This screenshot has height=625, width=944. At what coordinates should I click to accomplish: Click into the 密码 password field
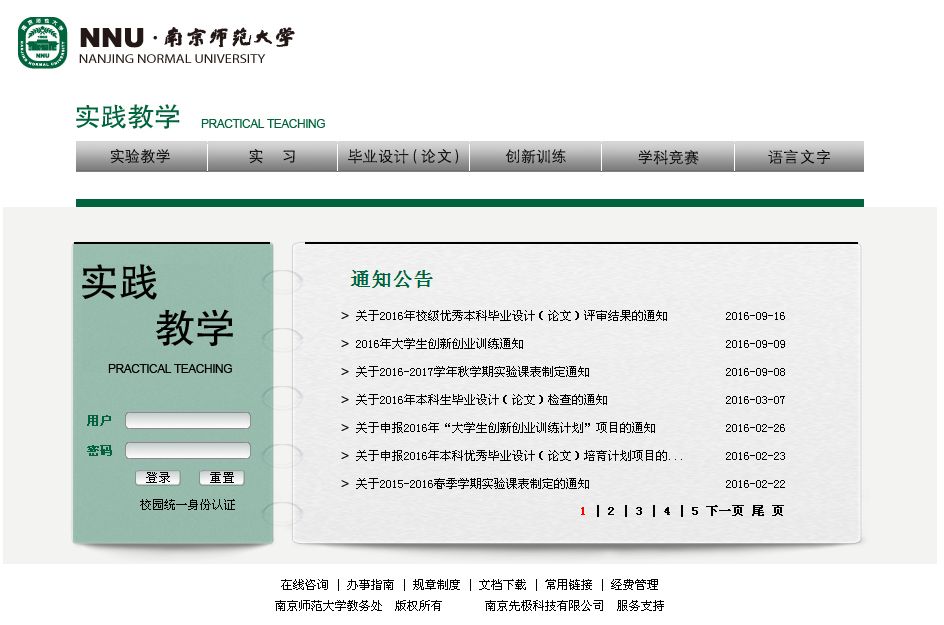point(188,451)
